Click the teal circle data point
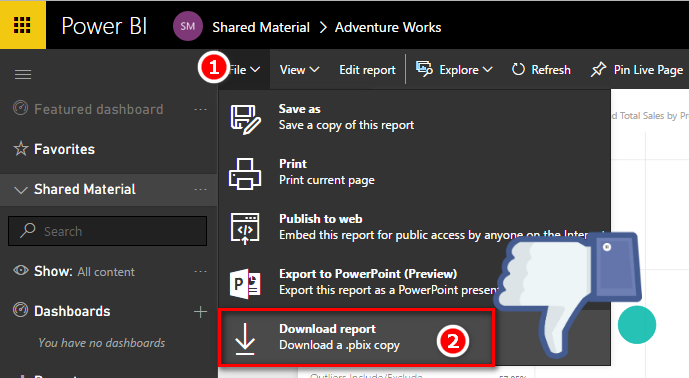This screenshot has width=689, height=378. pyautogui.click(x=637, y=325)
